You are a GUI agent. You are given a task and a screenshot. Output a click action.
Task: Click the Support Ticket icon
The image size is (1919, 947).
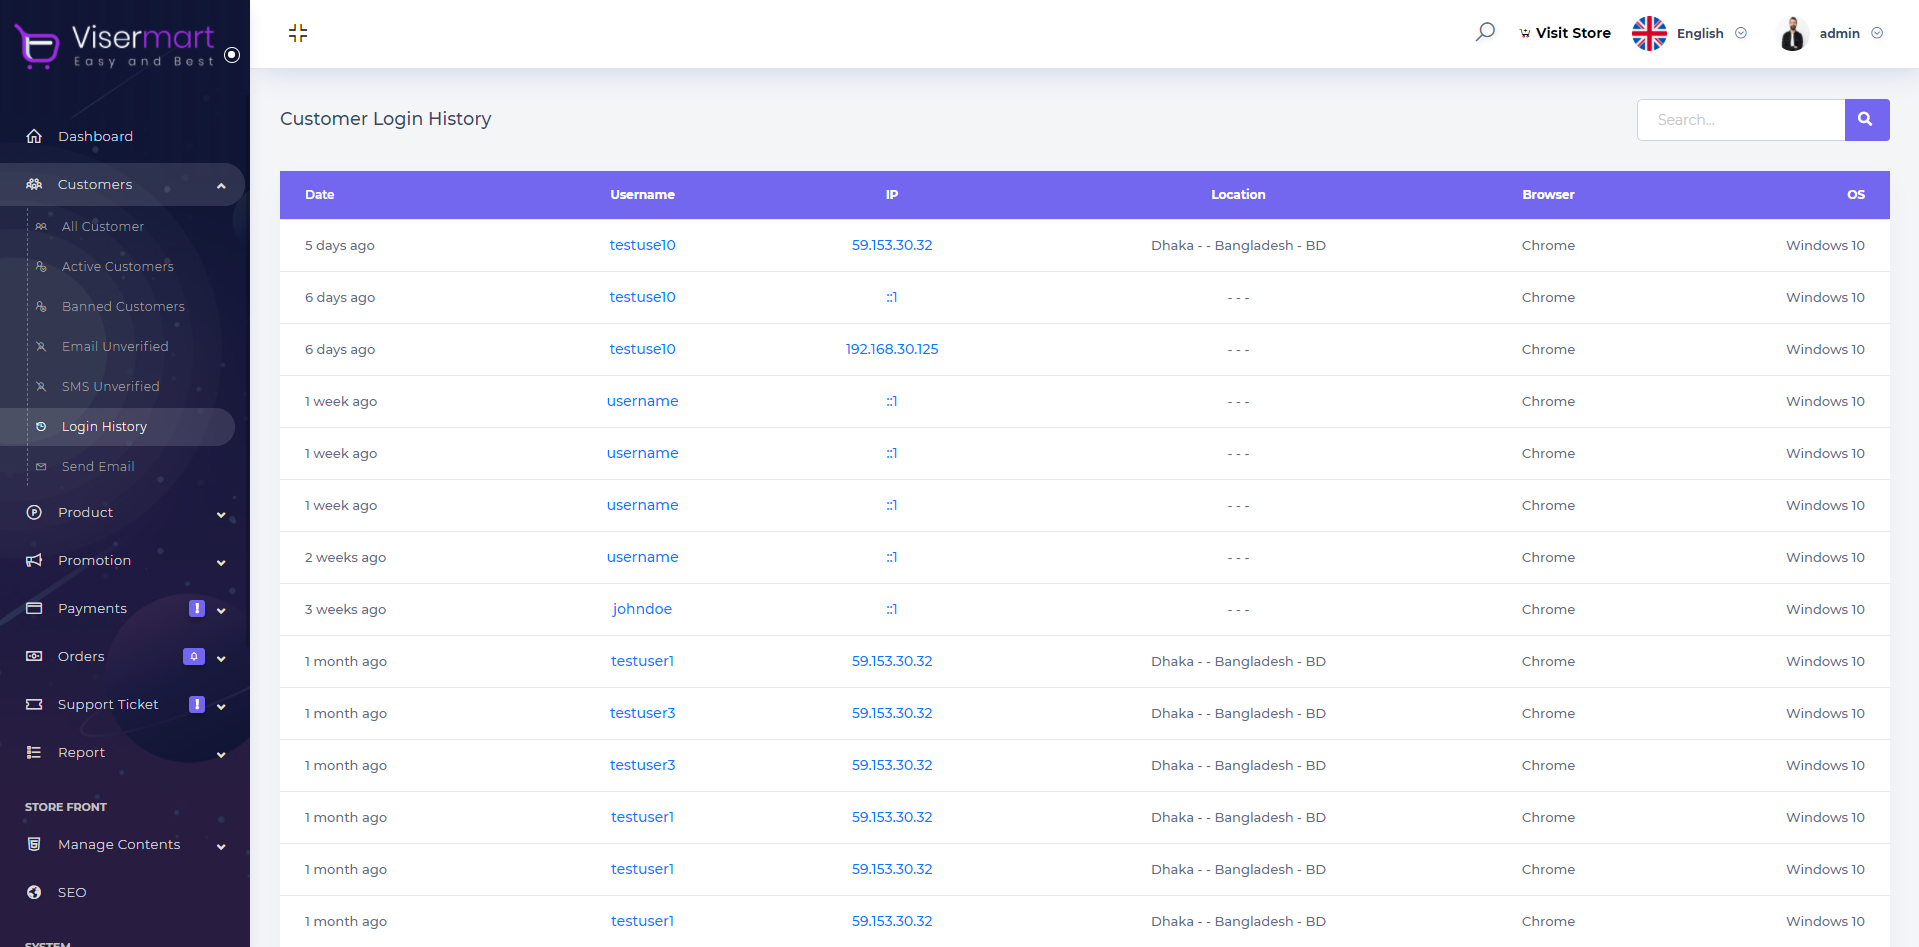pos(34,704)
